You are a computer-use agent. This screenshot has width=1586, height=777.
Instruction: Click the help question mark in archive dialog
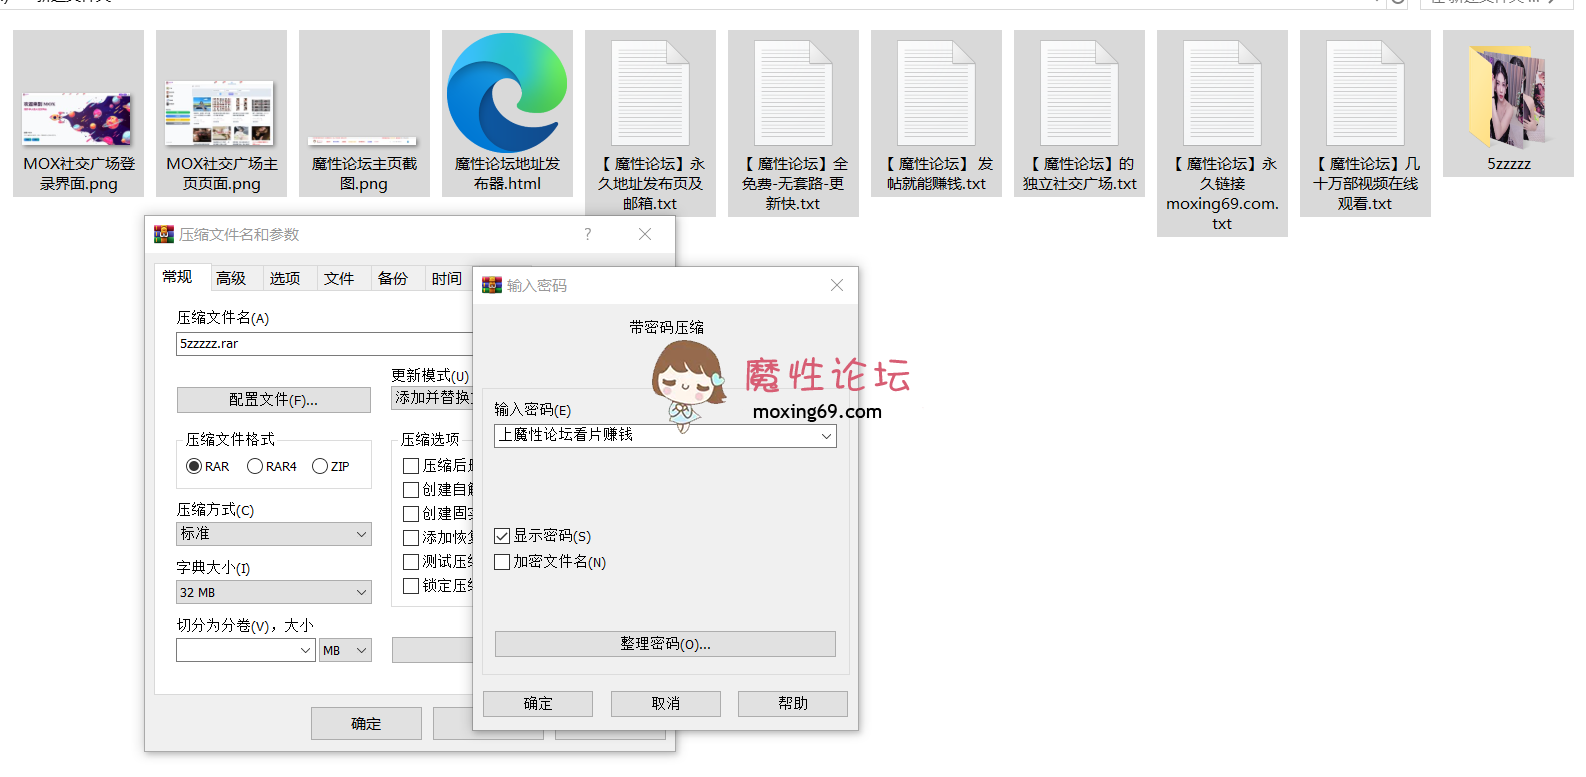tap(588, 234)
